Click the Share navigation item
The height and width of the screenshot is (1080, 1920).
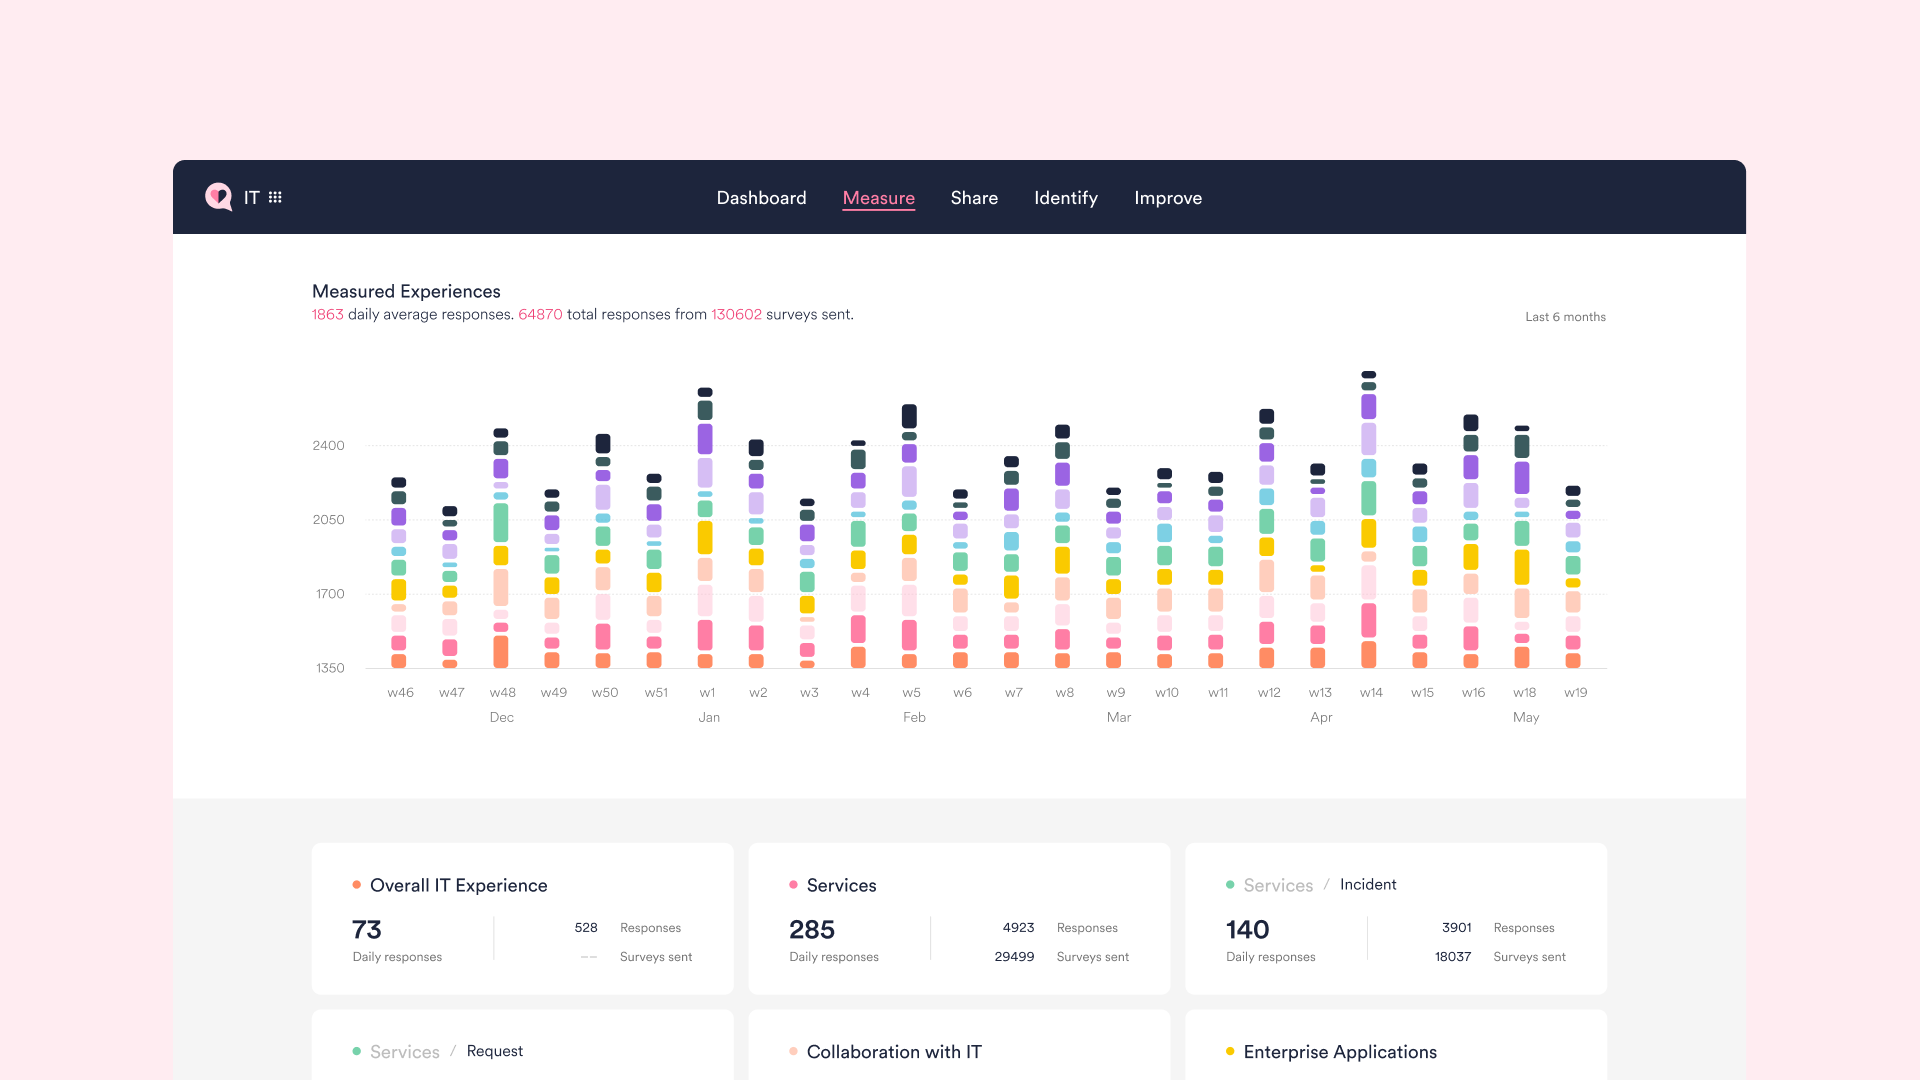tap(975, 198)
